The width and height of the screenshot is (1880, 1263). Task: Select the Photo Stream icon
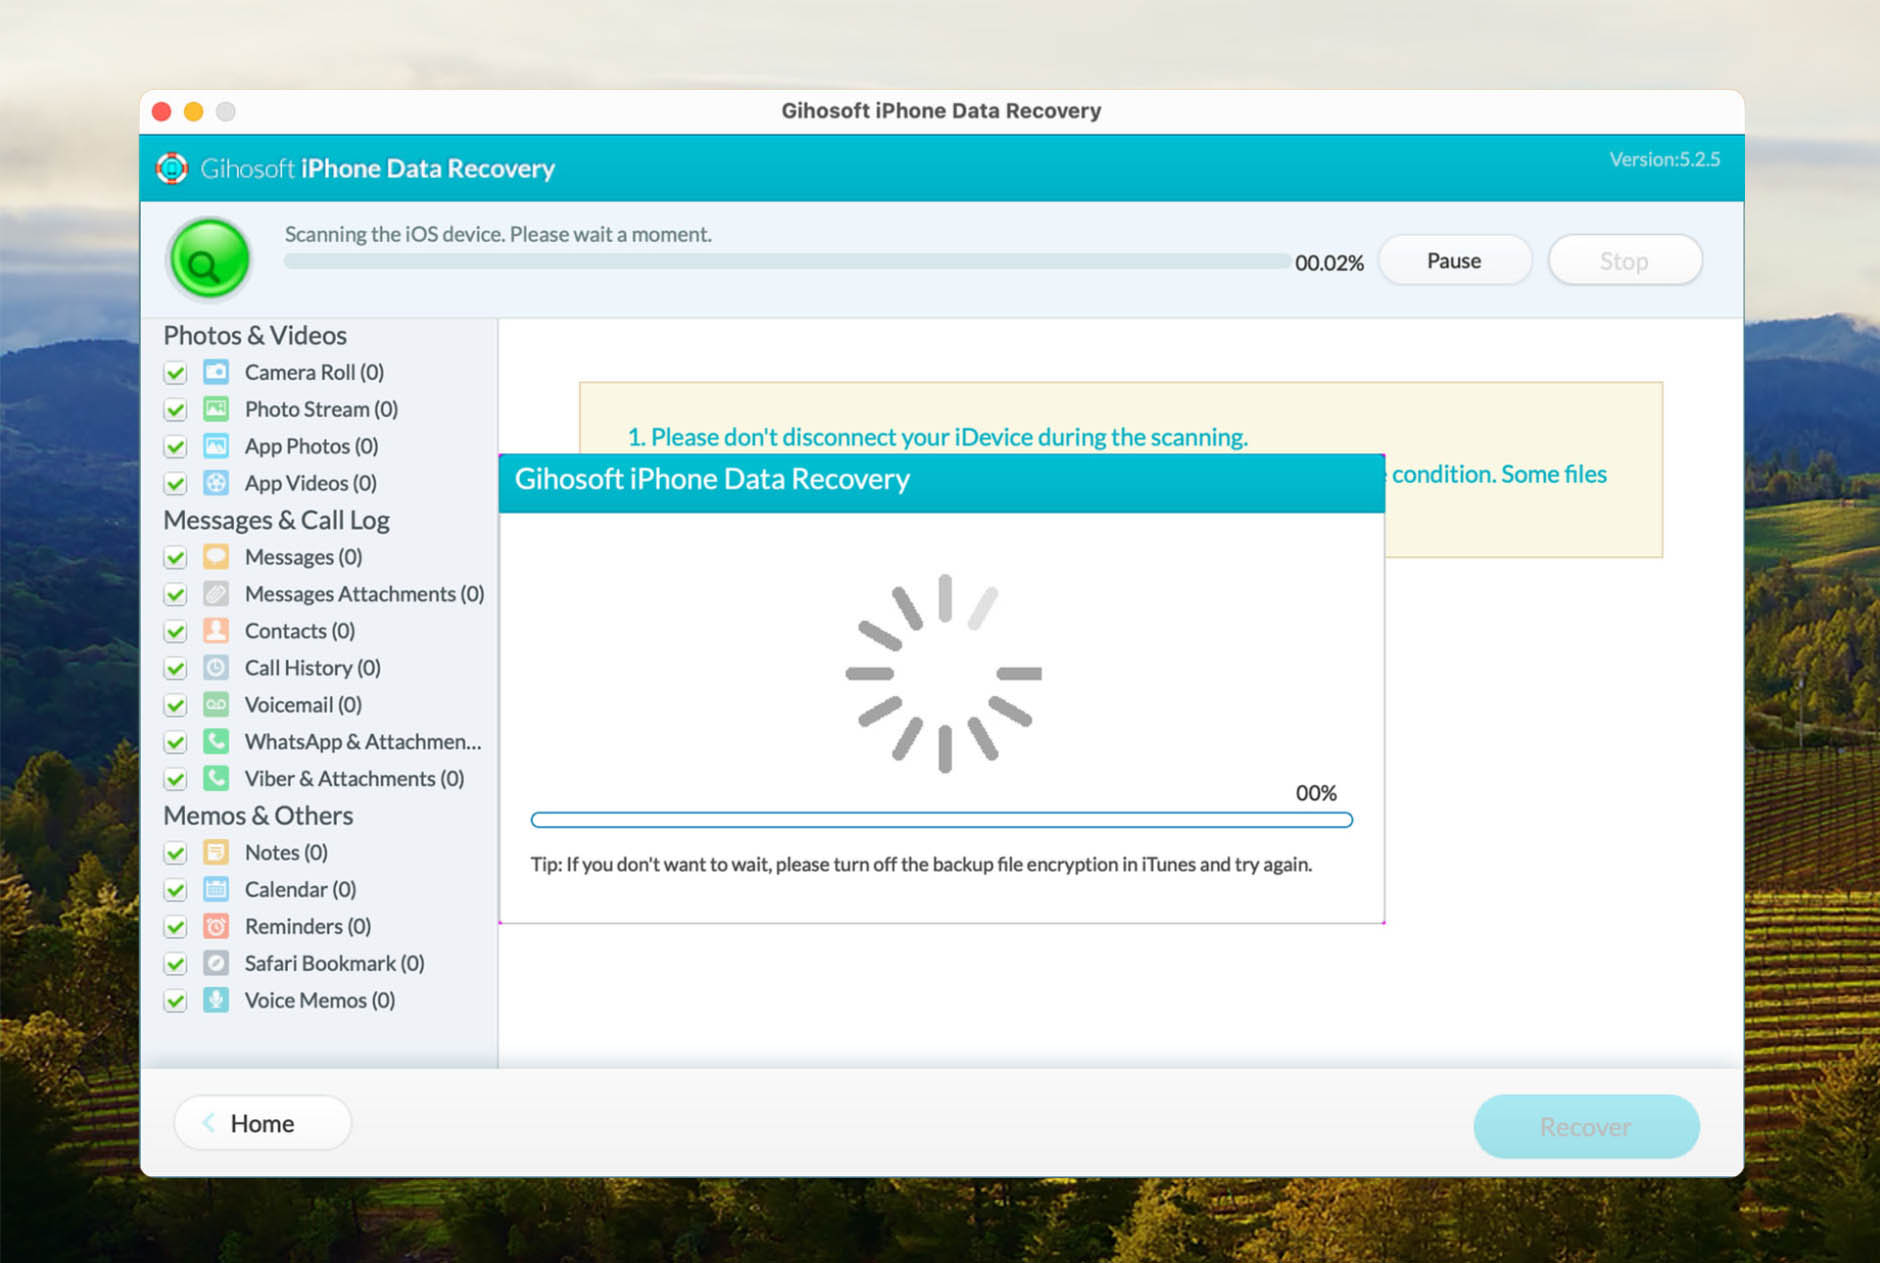pyautogui.click(x=215, y=409)
